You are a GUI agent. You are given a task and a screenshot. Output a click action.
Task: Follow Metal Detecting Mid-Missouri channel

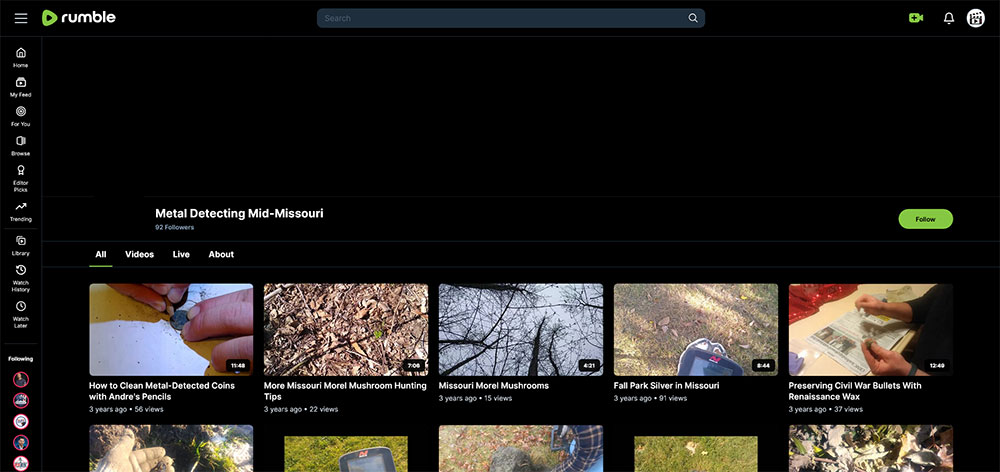(925, 219)
